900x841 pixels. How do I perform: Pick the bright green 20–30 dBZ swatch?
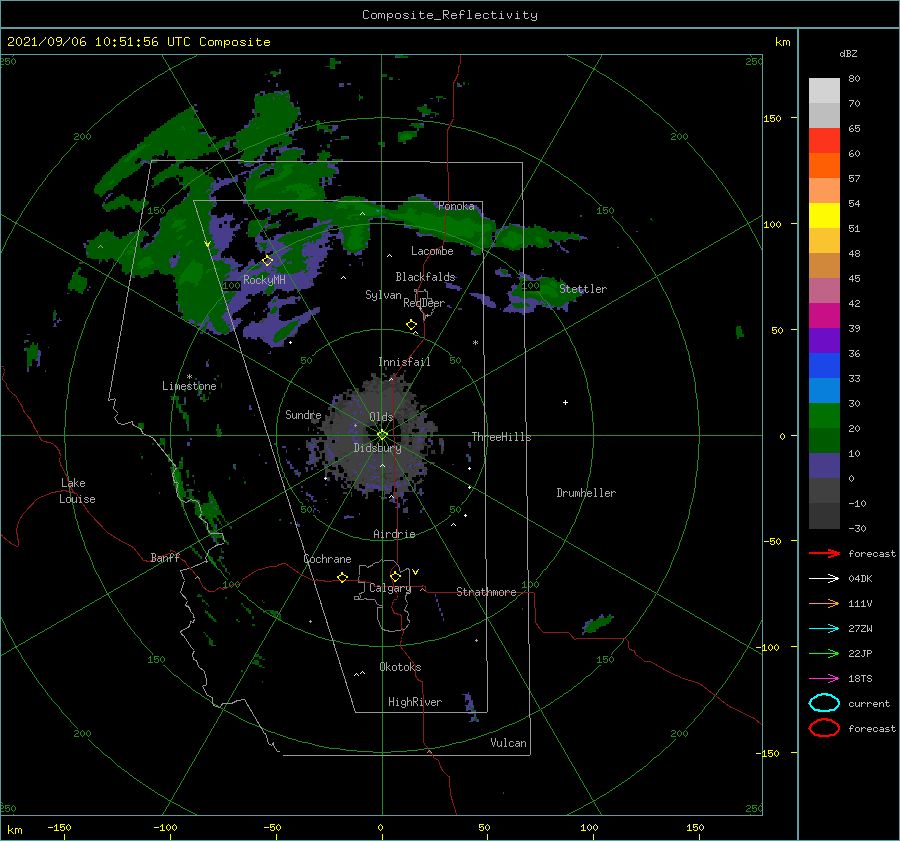point(824,415)
